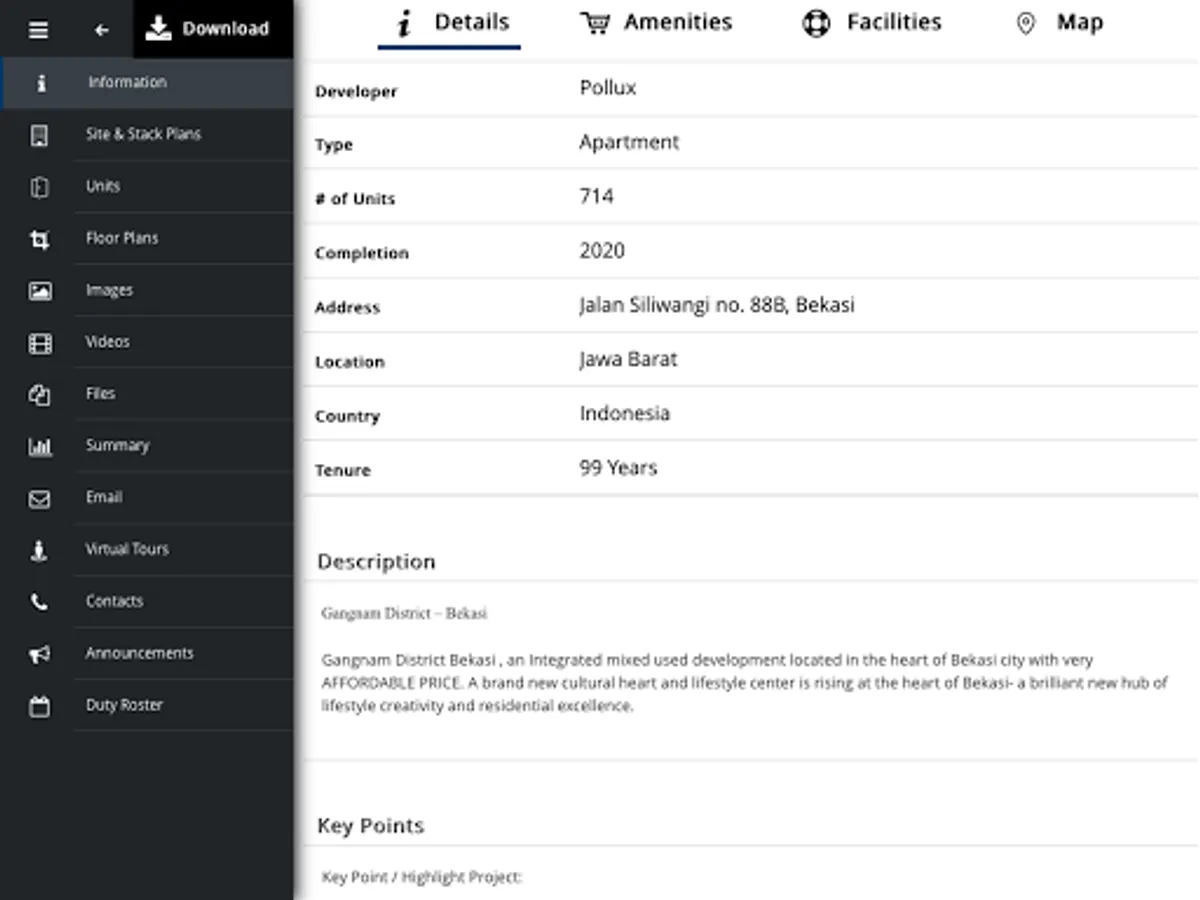Open the hamburger menu icon
The image size is (1200, 900).
[38, 30]
